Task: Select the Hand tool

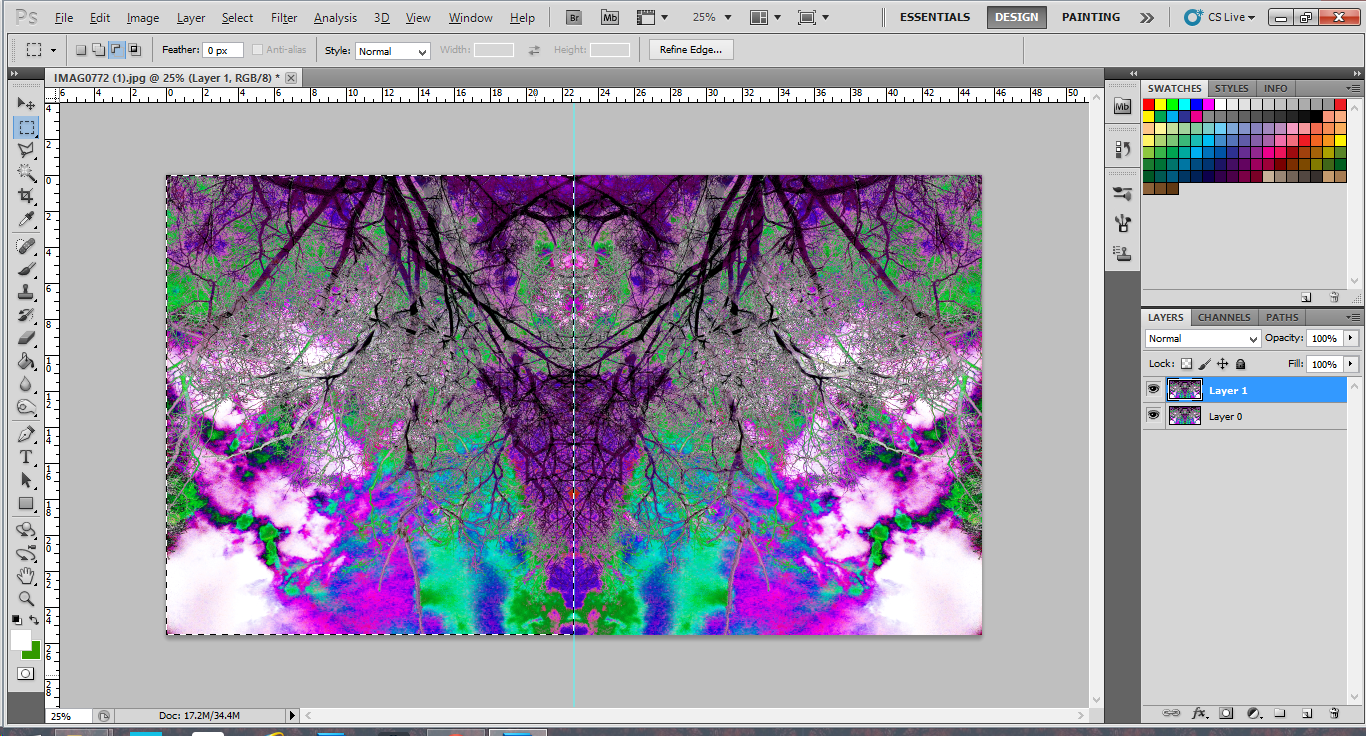Action: 26,576
